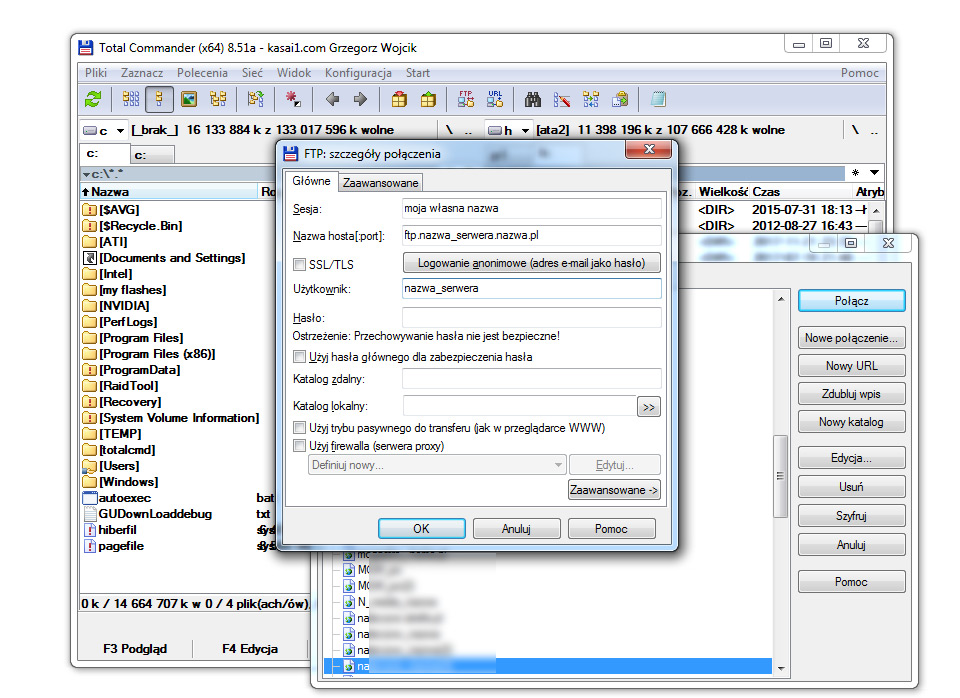The height and width of the screenshot is (698, 960).
Task: Click the hiberfil file icon
Action: [89, 530]
